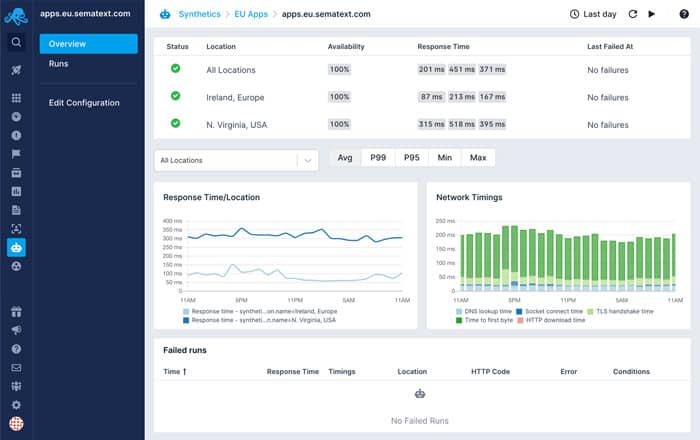Viewport: 700px width, 440px height.
Task: Select the highlighted Synthetics robot icon
Action: pos(16,248)
